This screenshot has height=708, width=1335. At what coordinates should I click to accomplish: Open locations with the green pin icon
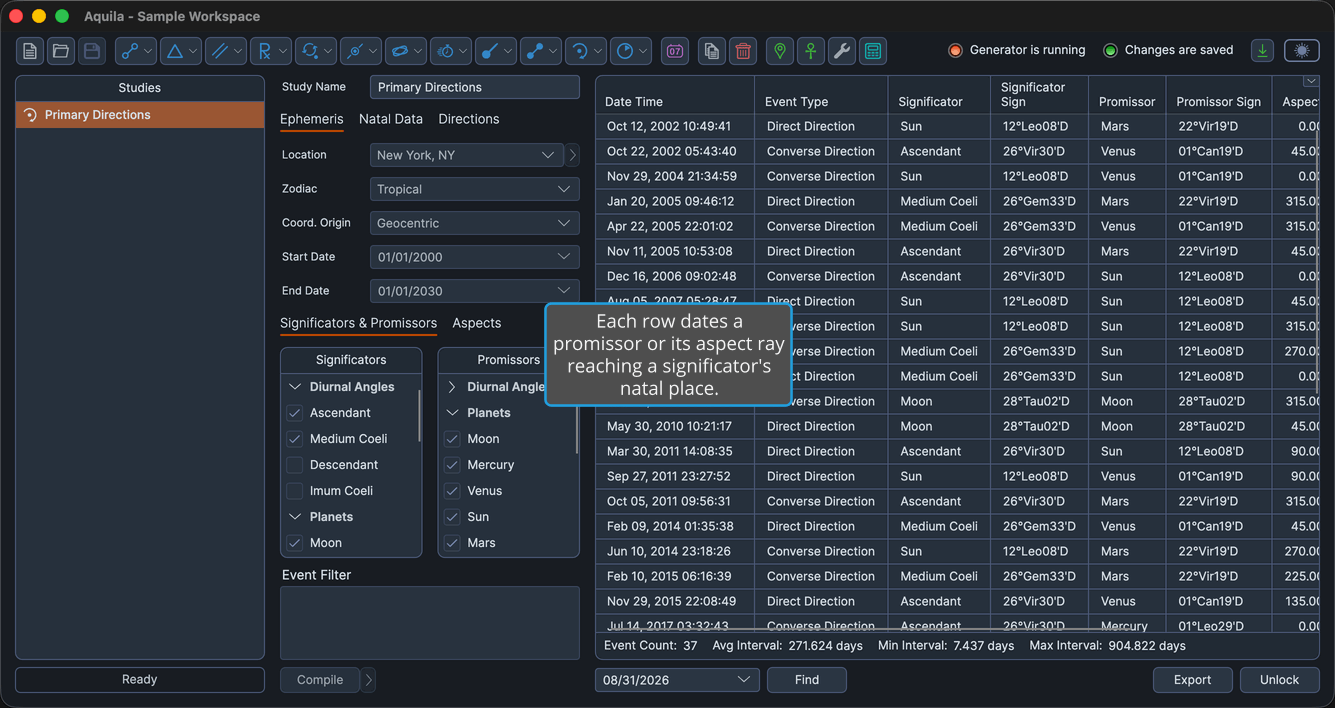click(x=780, y=51)
